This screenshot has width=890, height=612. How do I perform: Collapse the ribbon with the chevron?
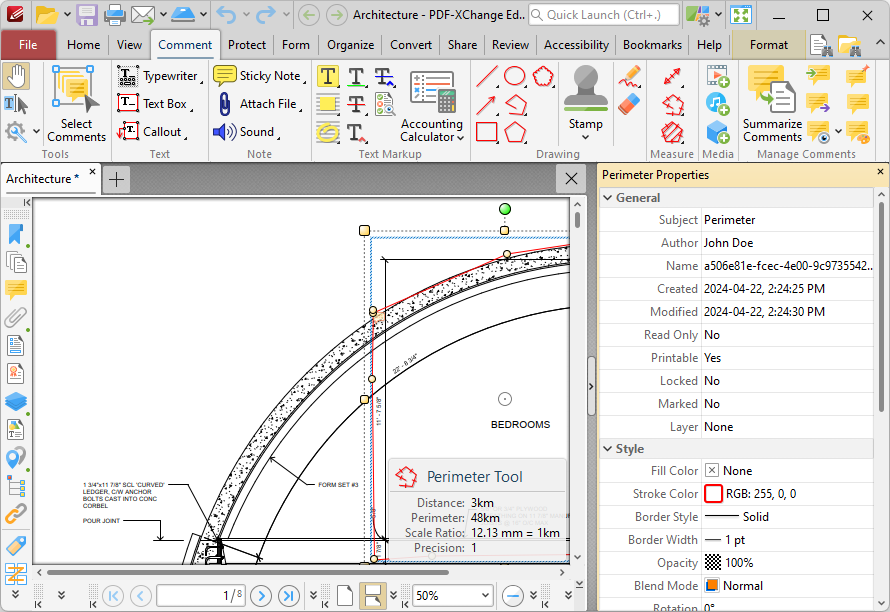pyautogui.click(x=880, y=43)
